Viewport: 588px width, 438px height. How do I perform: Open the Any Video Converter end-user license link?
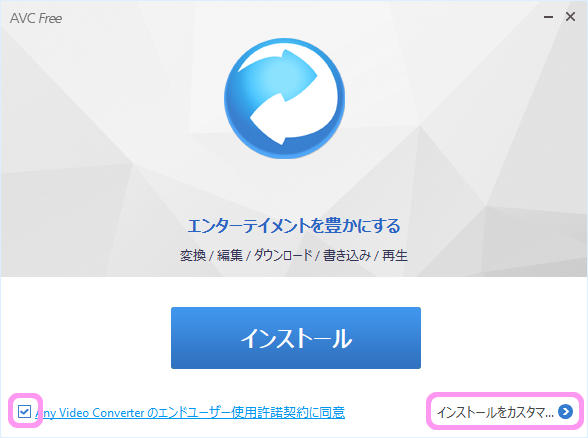(190, 412)
